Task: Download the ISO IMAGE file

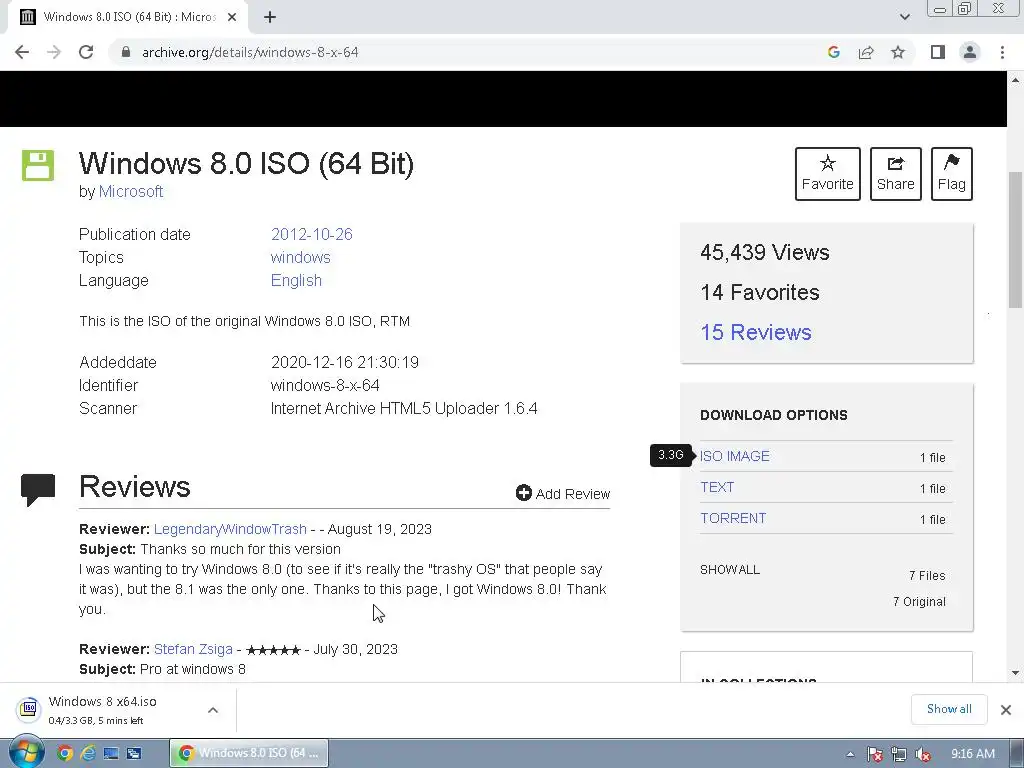Action: [735, 456]
